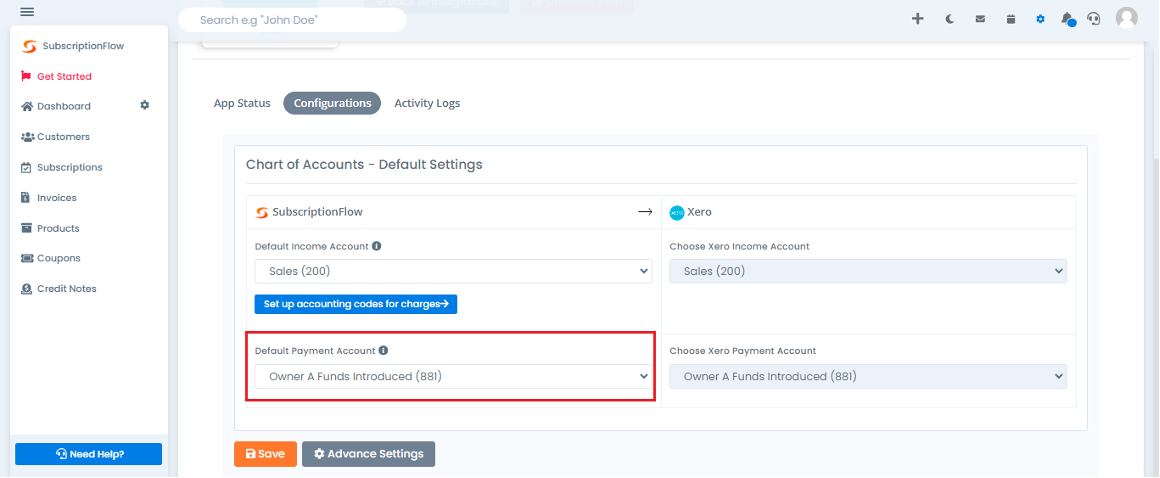Click the plus add-new icon
This screenshot has width=1160, height=478.
coord(917,19)
